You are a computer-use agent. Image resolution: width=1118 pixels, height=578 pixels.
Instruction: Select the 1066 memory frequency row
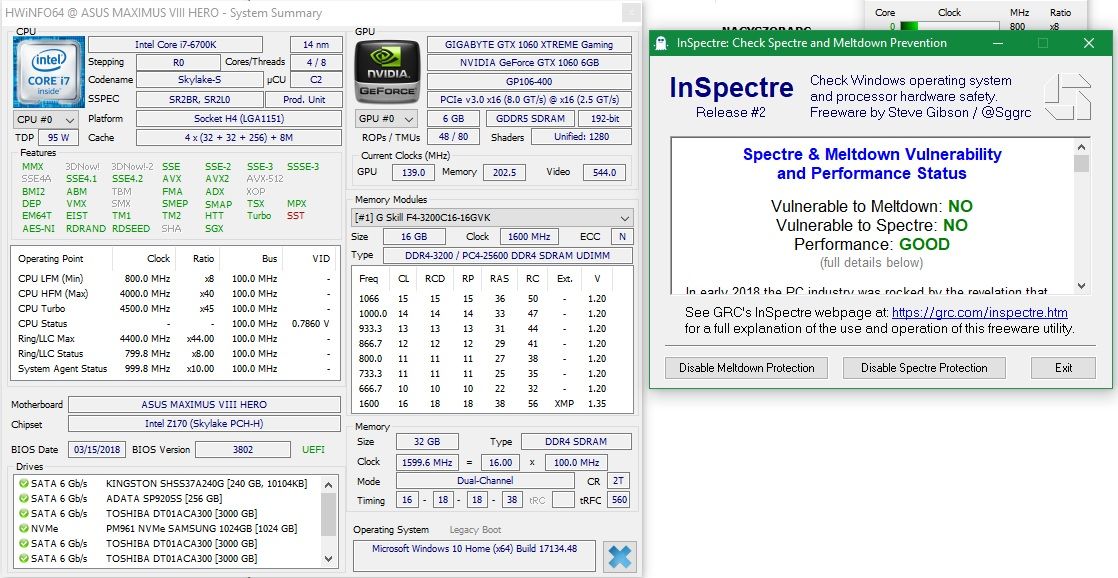click(x=492, y=299)
